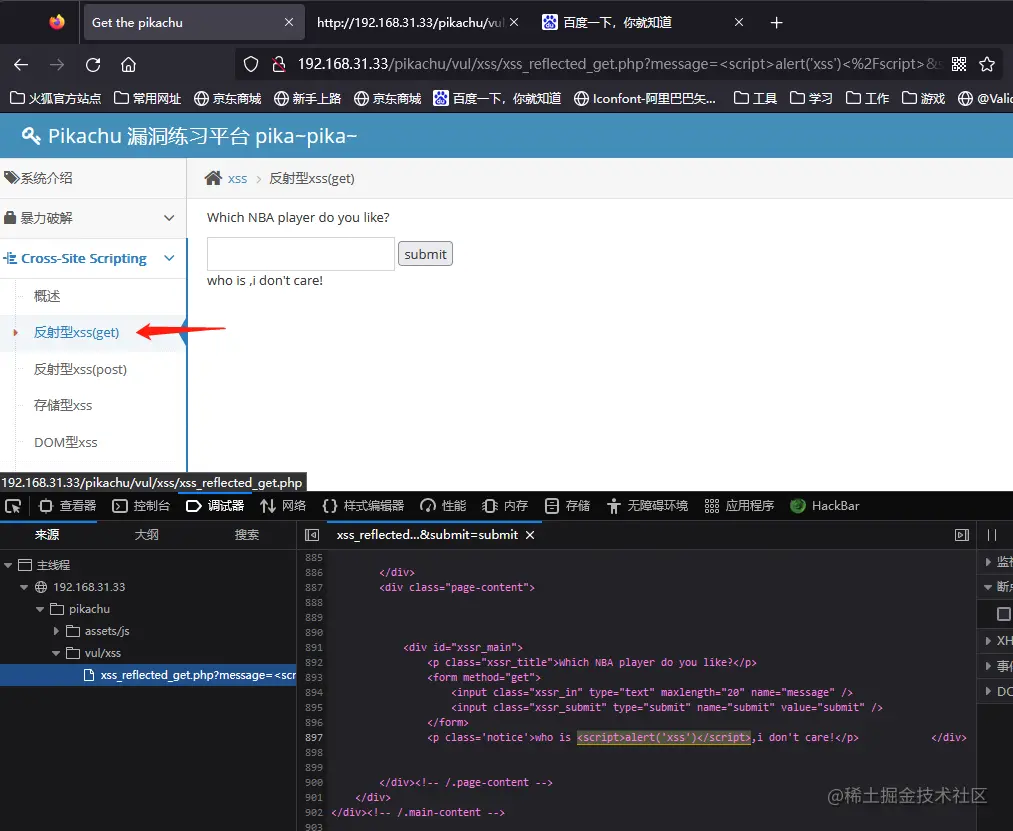The width and height of the screenshot is (1013, 831).
Task: Open the 新手上路 bookmark
Action: pos(308,98)
